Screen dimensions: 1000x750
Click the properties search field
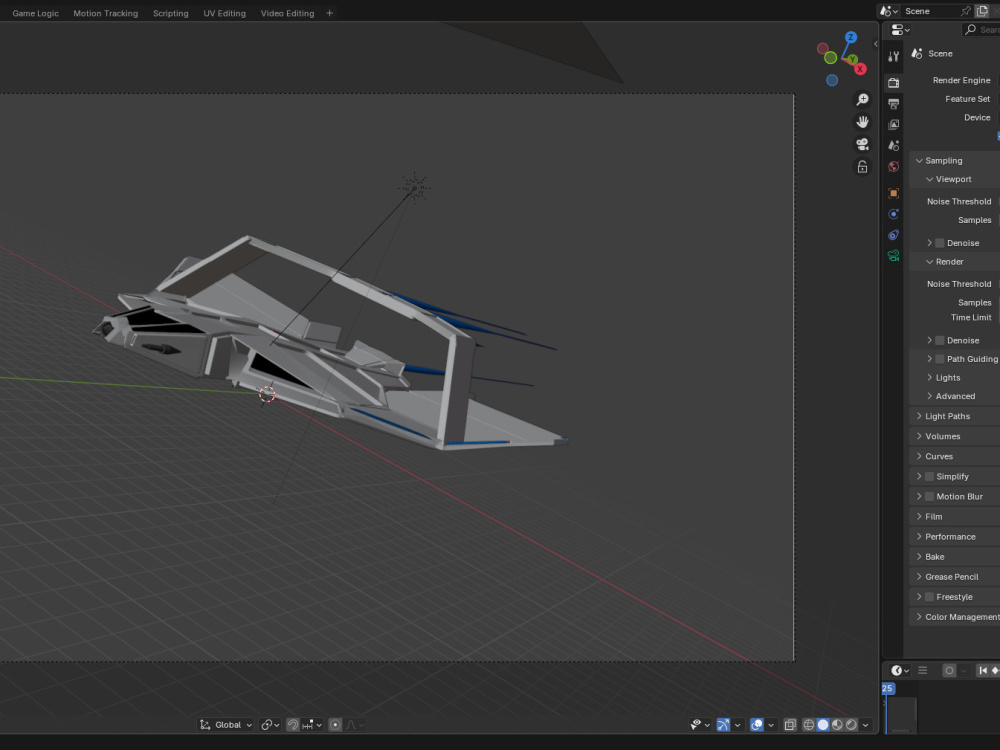982,29
